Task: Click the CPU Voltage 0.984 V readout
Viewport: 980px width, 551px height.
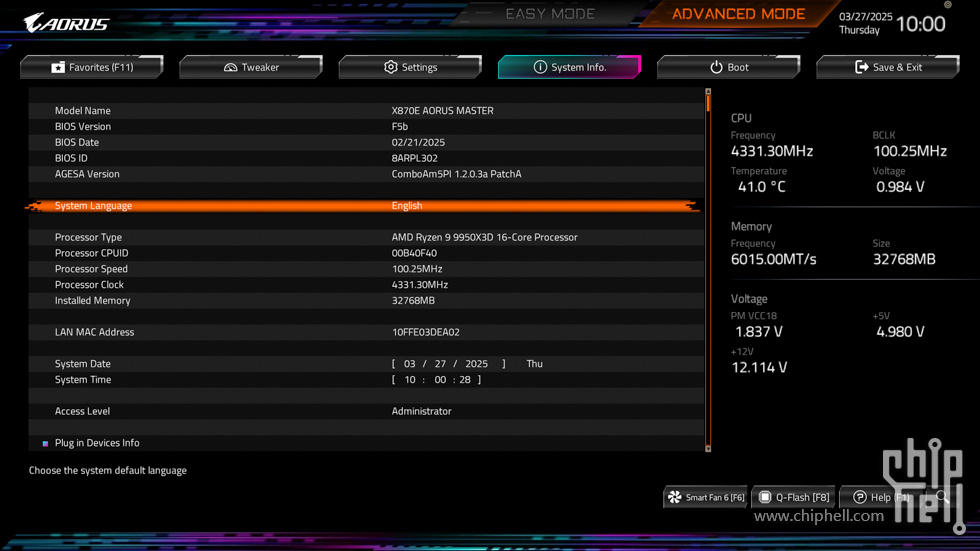Action: click(x=900, y=187)
